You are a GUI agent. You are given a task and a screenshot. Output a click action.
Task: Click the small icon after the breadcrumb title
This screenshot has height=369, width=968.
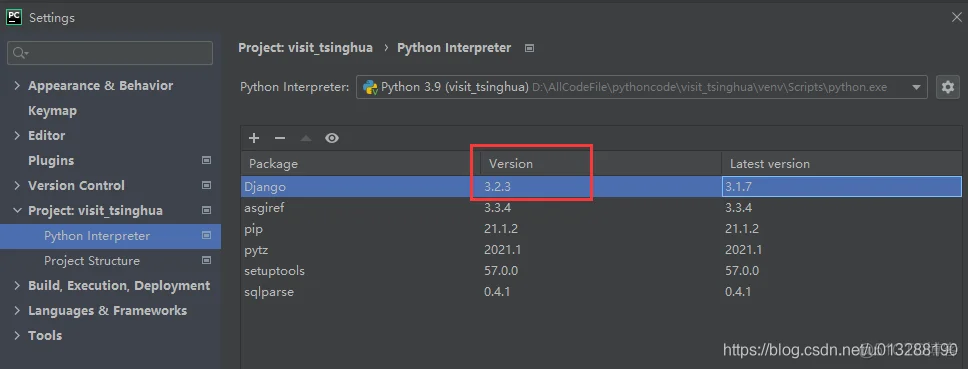tap(529, 48)
